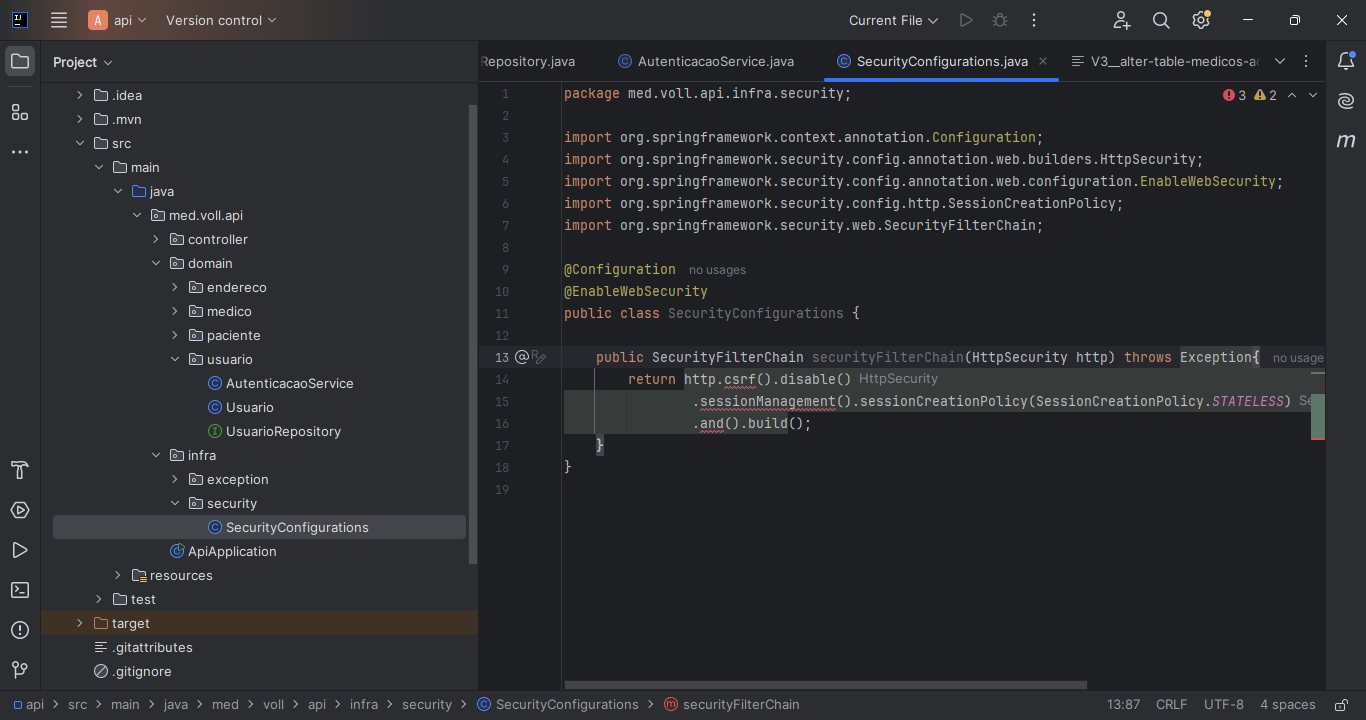Expand the .idea folder
Viewport: 1366px width, 720px height.
tap(80, 95)
